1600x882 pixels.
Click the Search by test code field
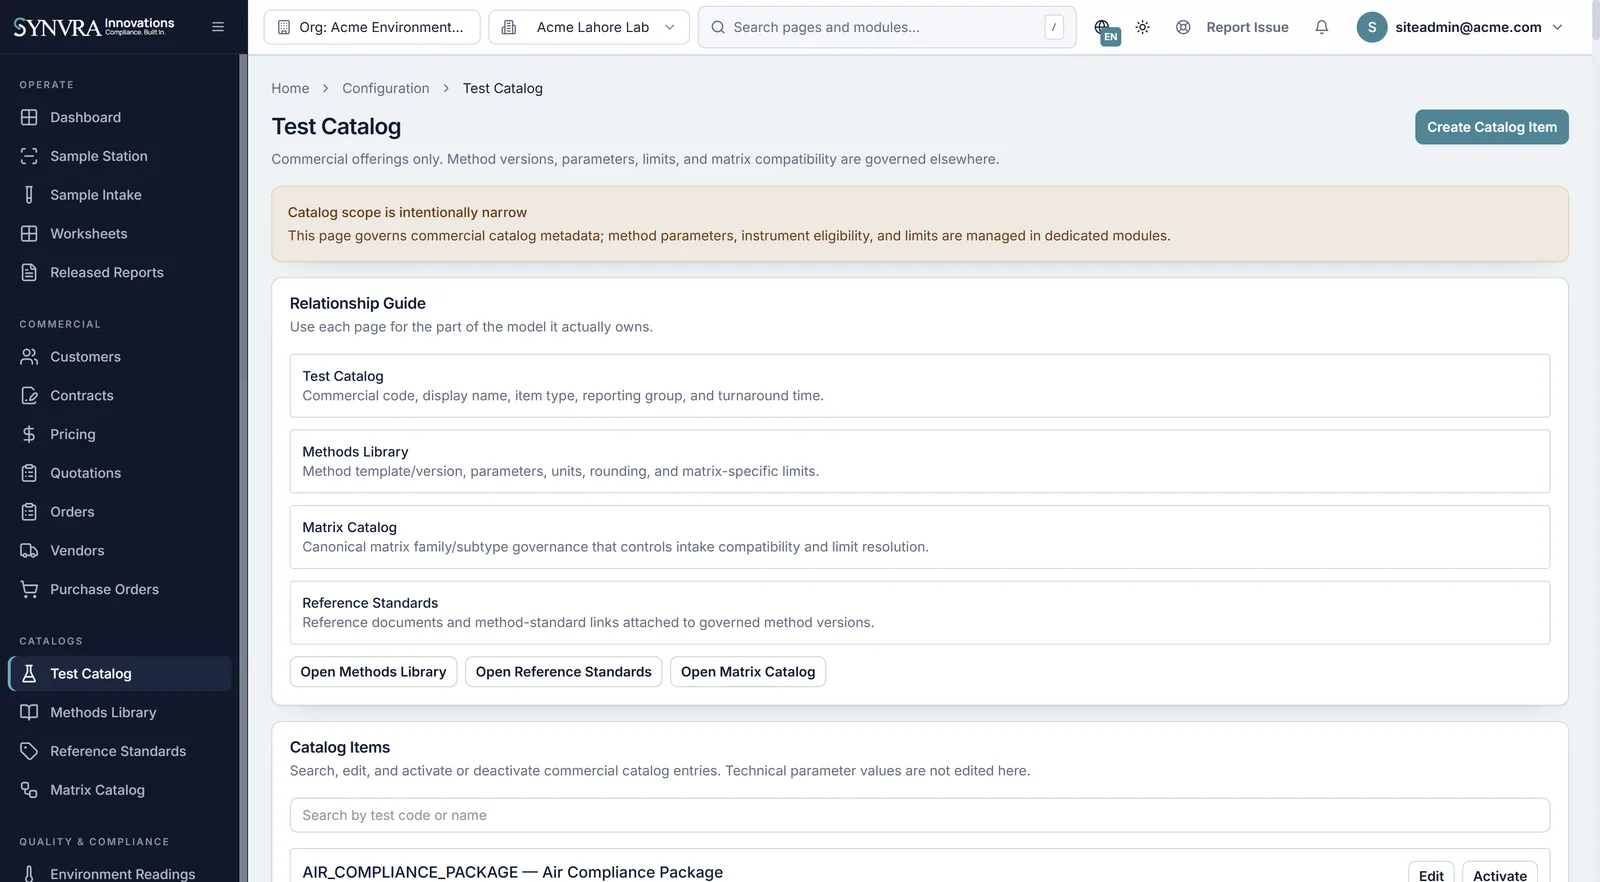pos(920,815)
